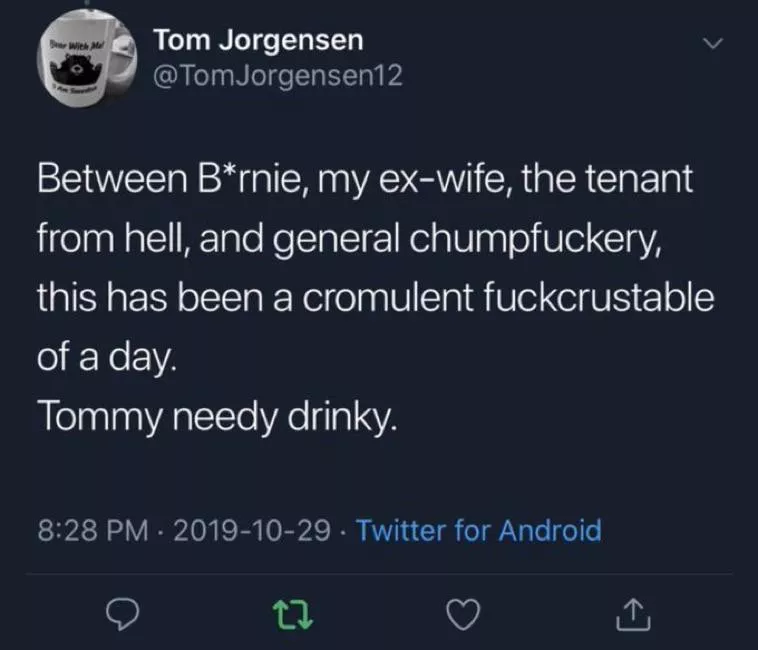The image size is (758, 650).
Task: Open the Twitter for Android link
Action: (x=479, y=529)
